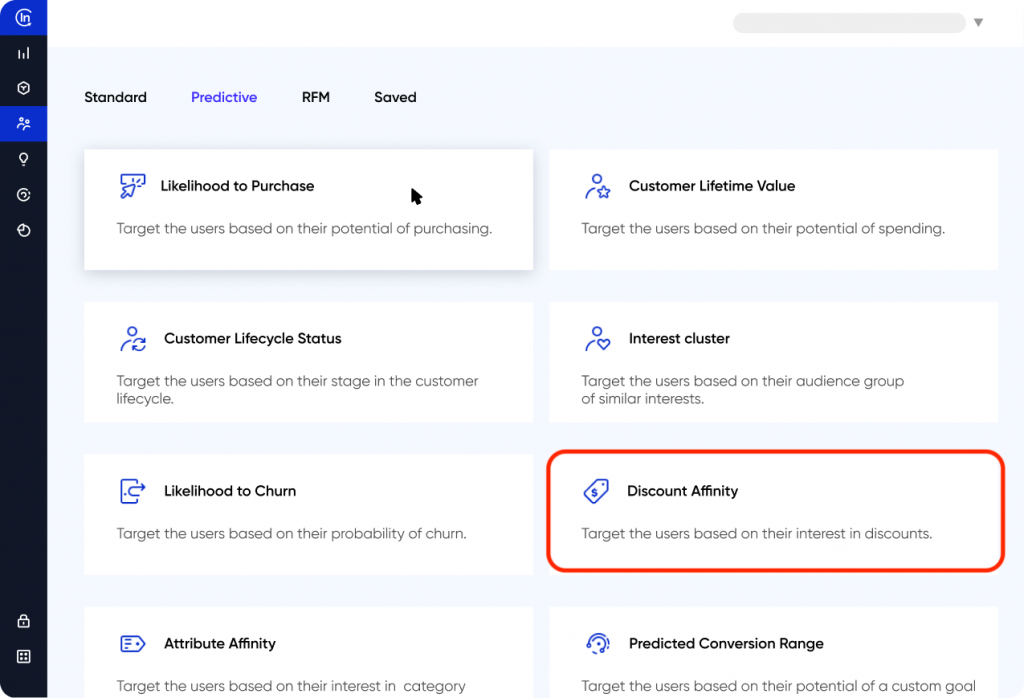This screenshot has width=1024, height=698.
Task: Click the circular gauge icon in the sidebar
Action: click(24, 195)
